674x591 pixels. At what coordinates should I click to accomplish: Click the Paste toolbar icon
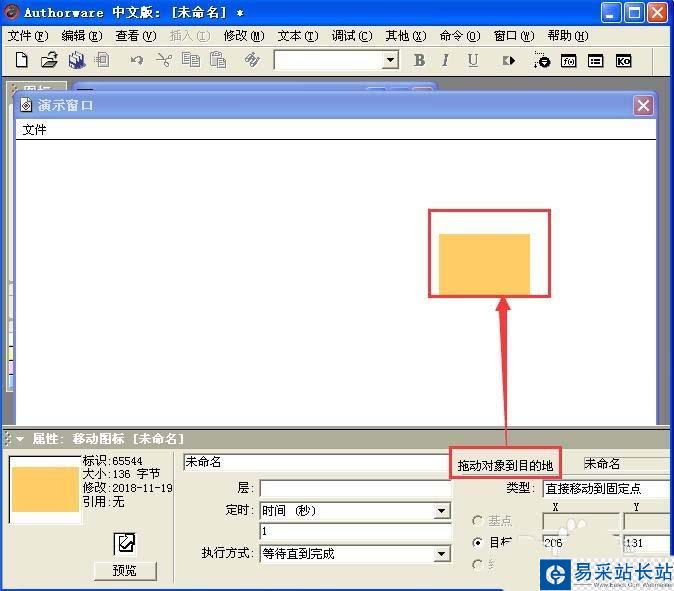coord(218,60)
